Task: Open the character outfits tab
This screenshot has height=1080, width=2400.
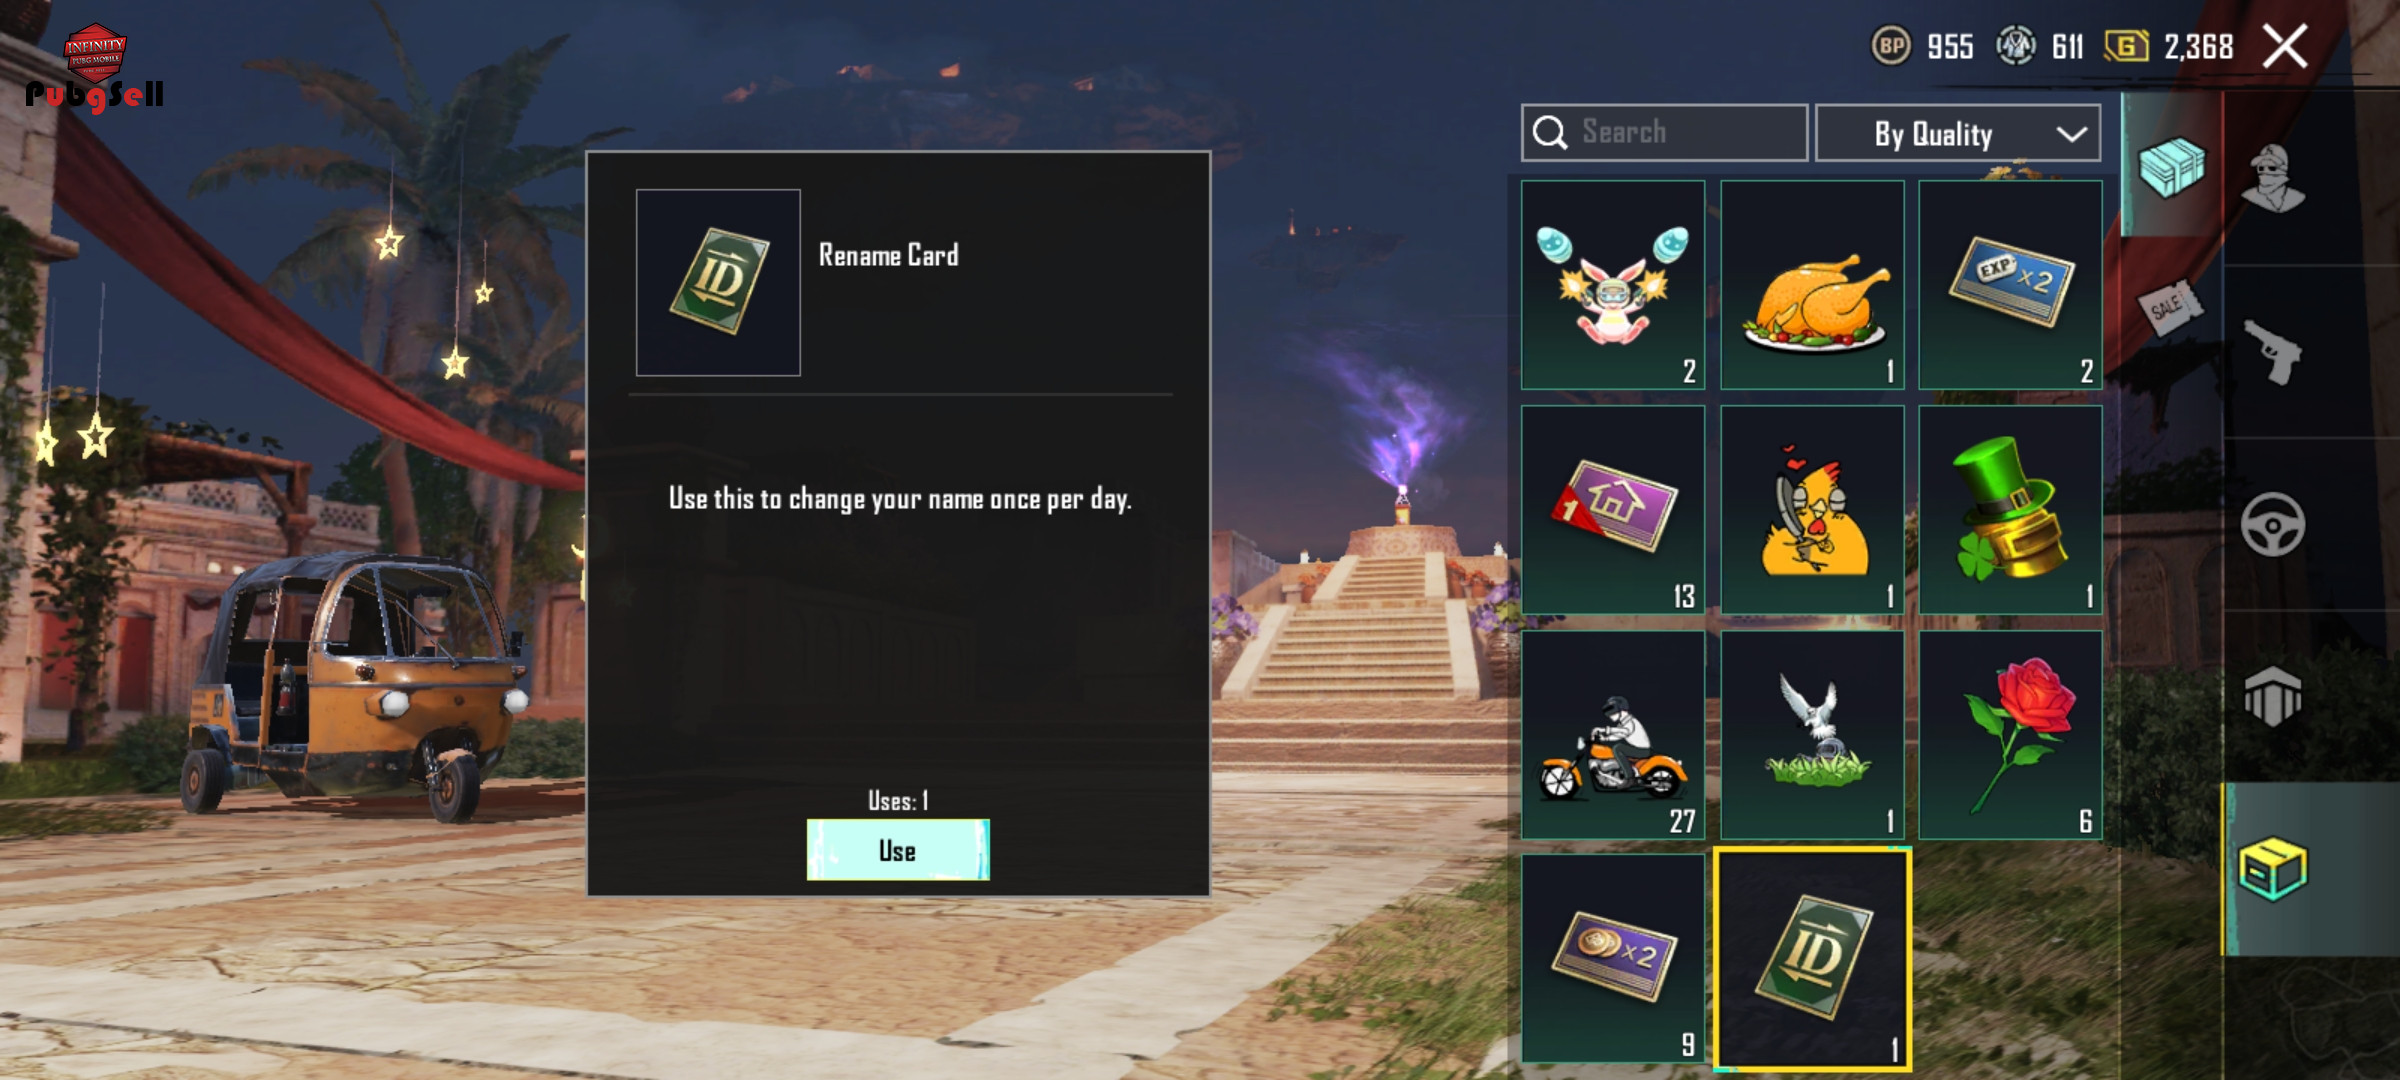Action: pos(2273,178)
